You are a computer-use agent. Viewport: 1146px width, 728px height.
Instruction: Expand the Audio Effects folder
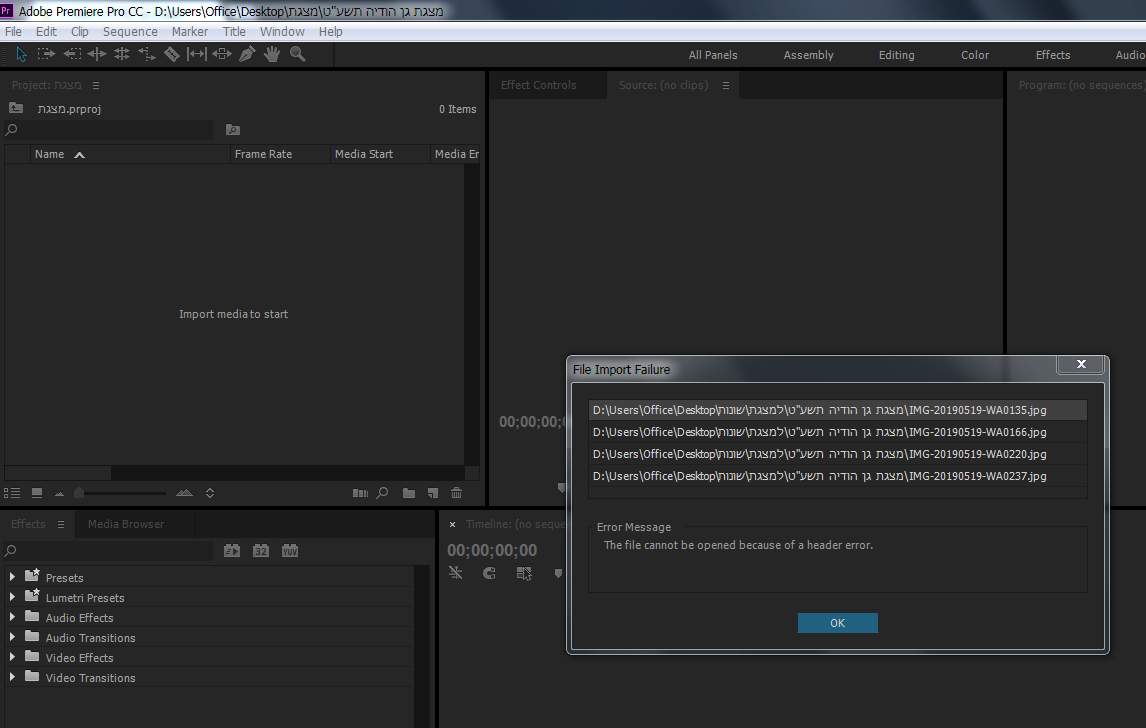12,618
